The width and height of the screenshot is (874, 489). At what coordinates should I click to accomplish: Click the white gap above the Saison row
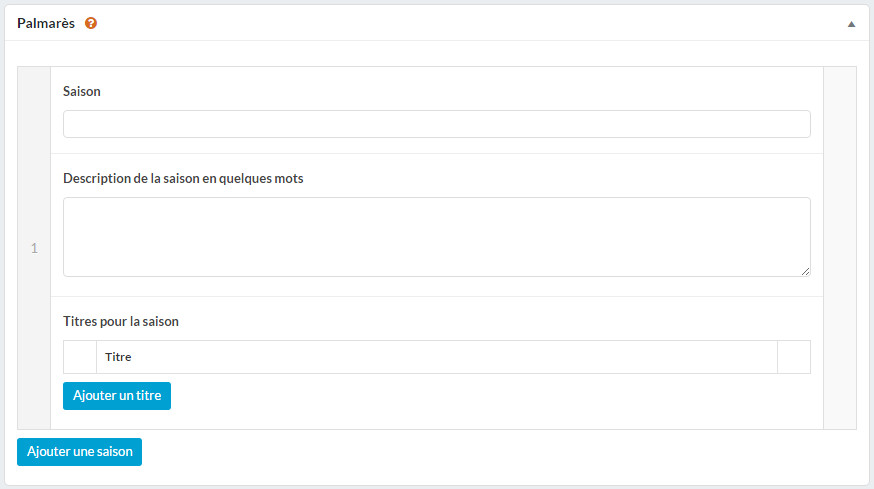tap(436, 54)
